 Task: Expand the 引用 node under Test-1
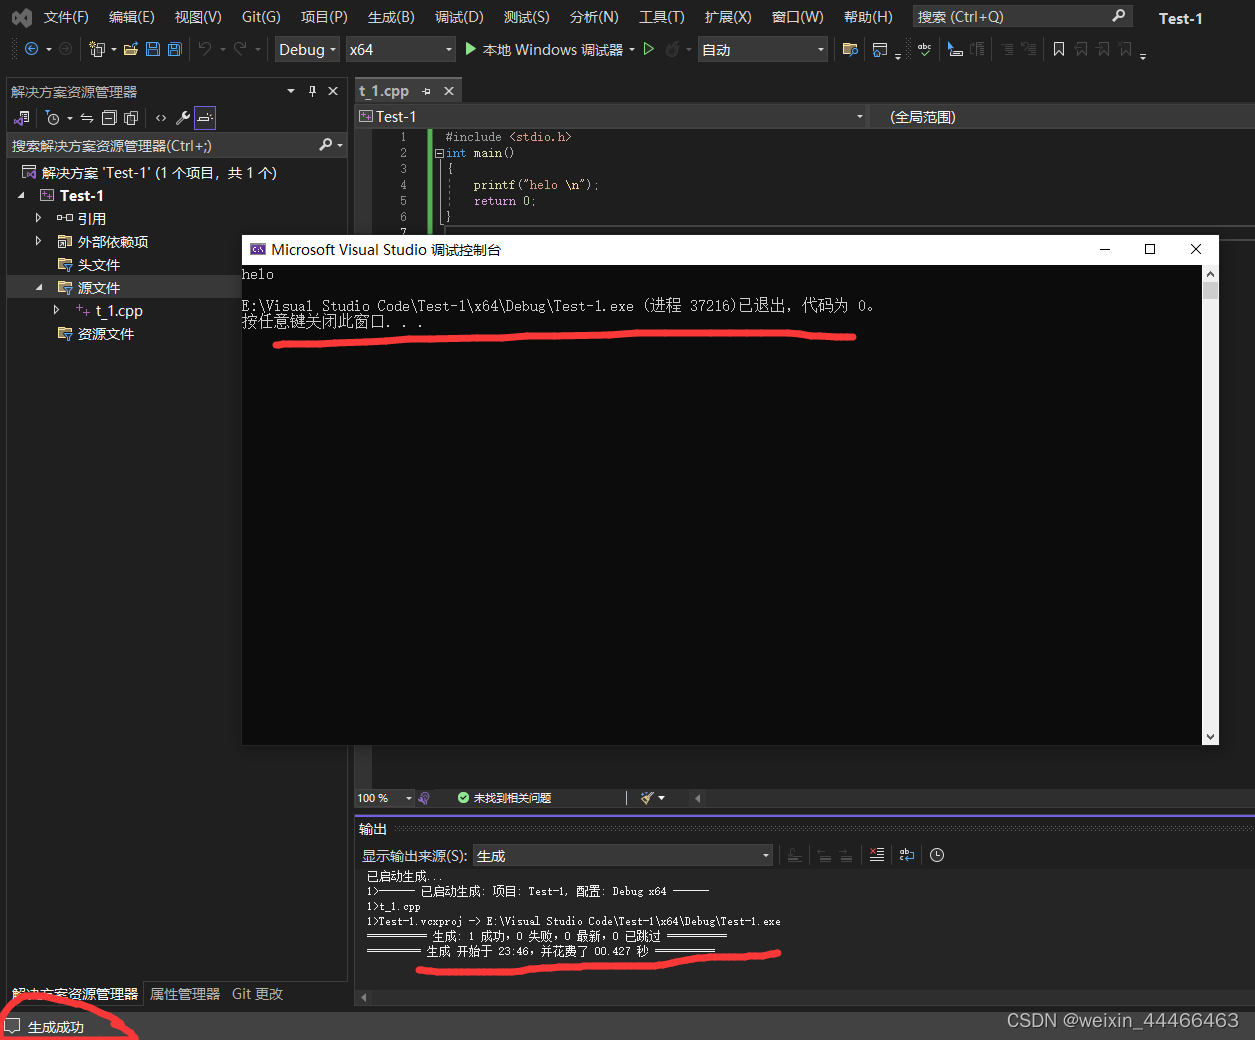click(40, 218)
